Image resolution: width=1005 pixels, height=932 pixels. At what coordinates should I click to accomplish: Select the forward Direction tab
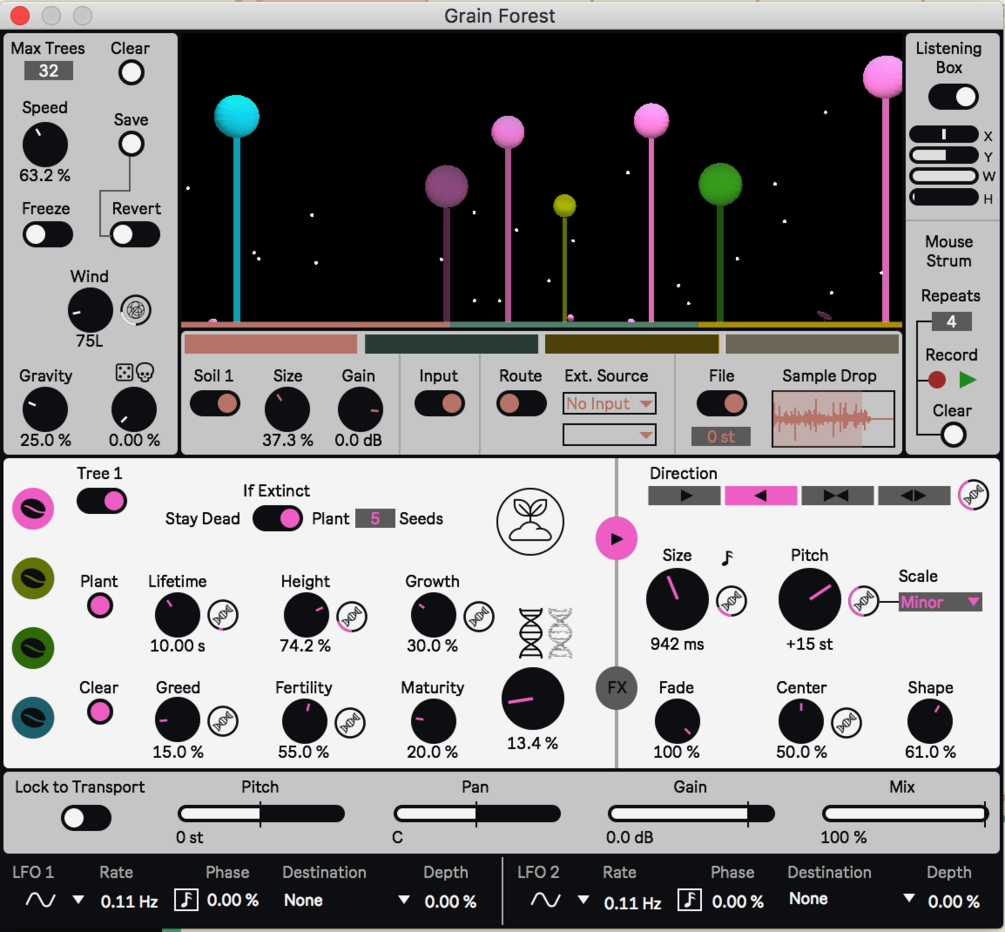(x=685, y=495)
